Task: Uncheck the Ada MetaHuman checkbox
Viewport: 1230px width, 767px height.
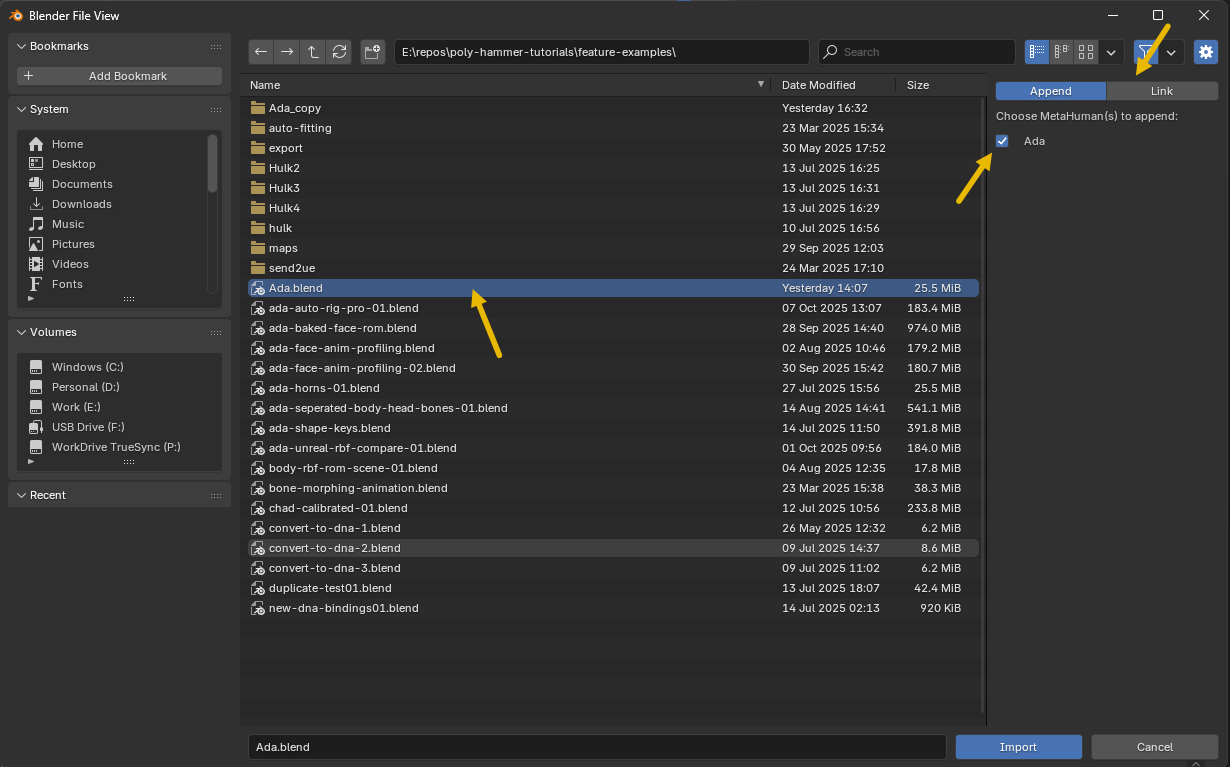Action: click(x=1002, y=141)
